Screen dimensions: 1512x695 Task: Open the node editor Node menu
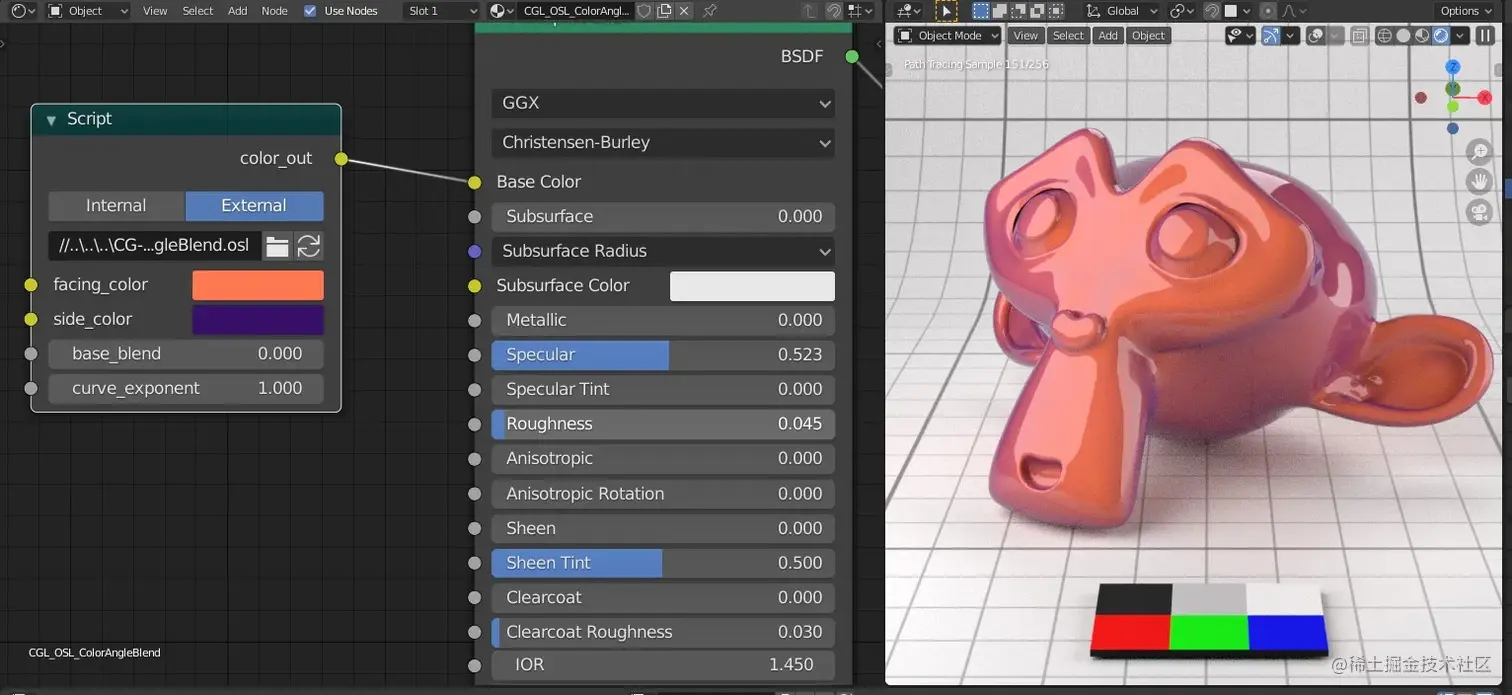tap(274, 11)
